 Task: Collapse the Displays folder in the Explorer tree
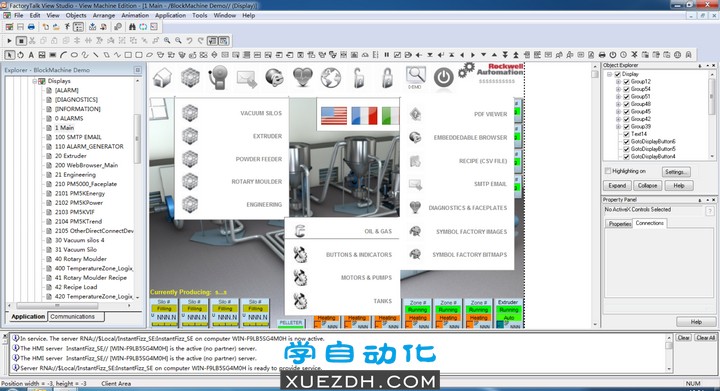(x=34, y=81)
